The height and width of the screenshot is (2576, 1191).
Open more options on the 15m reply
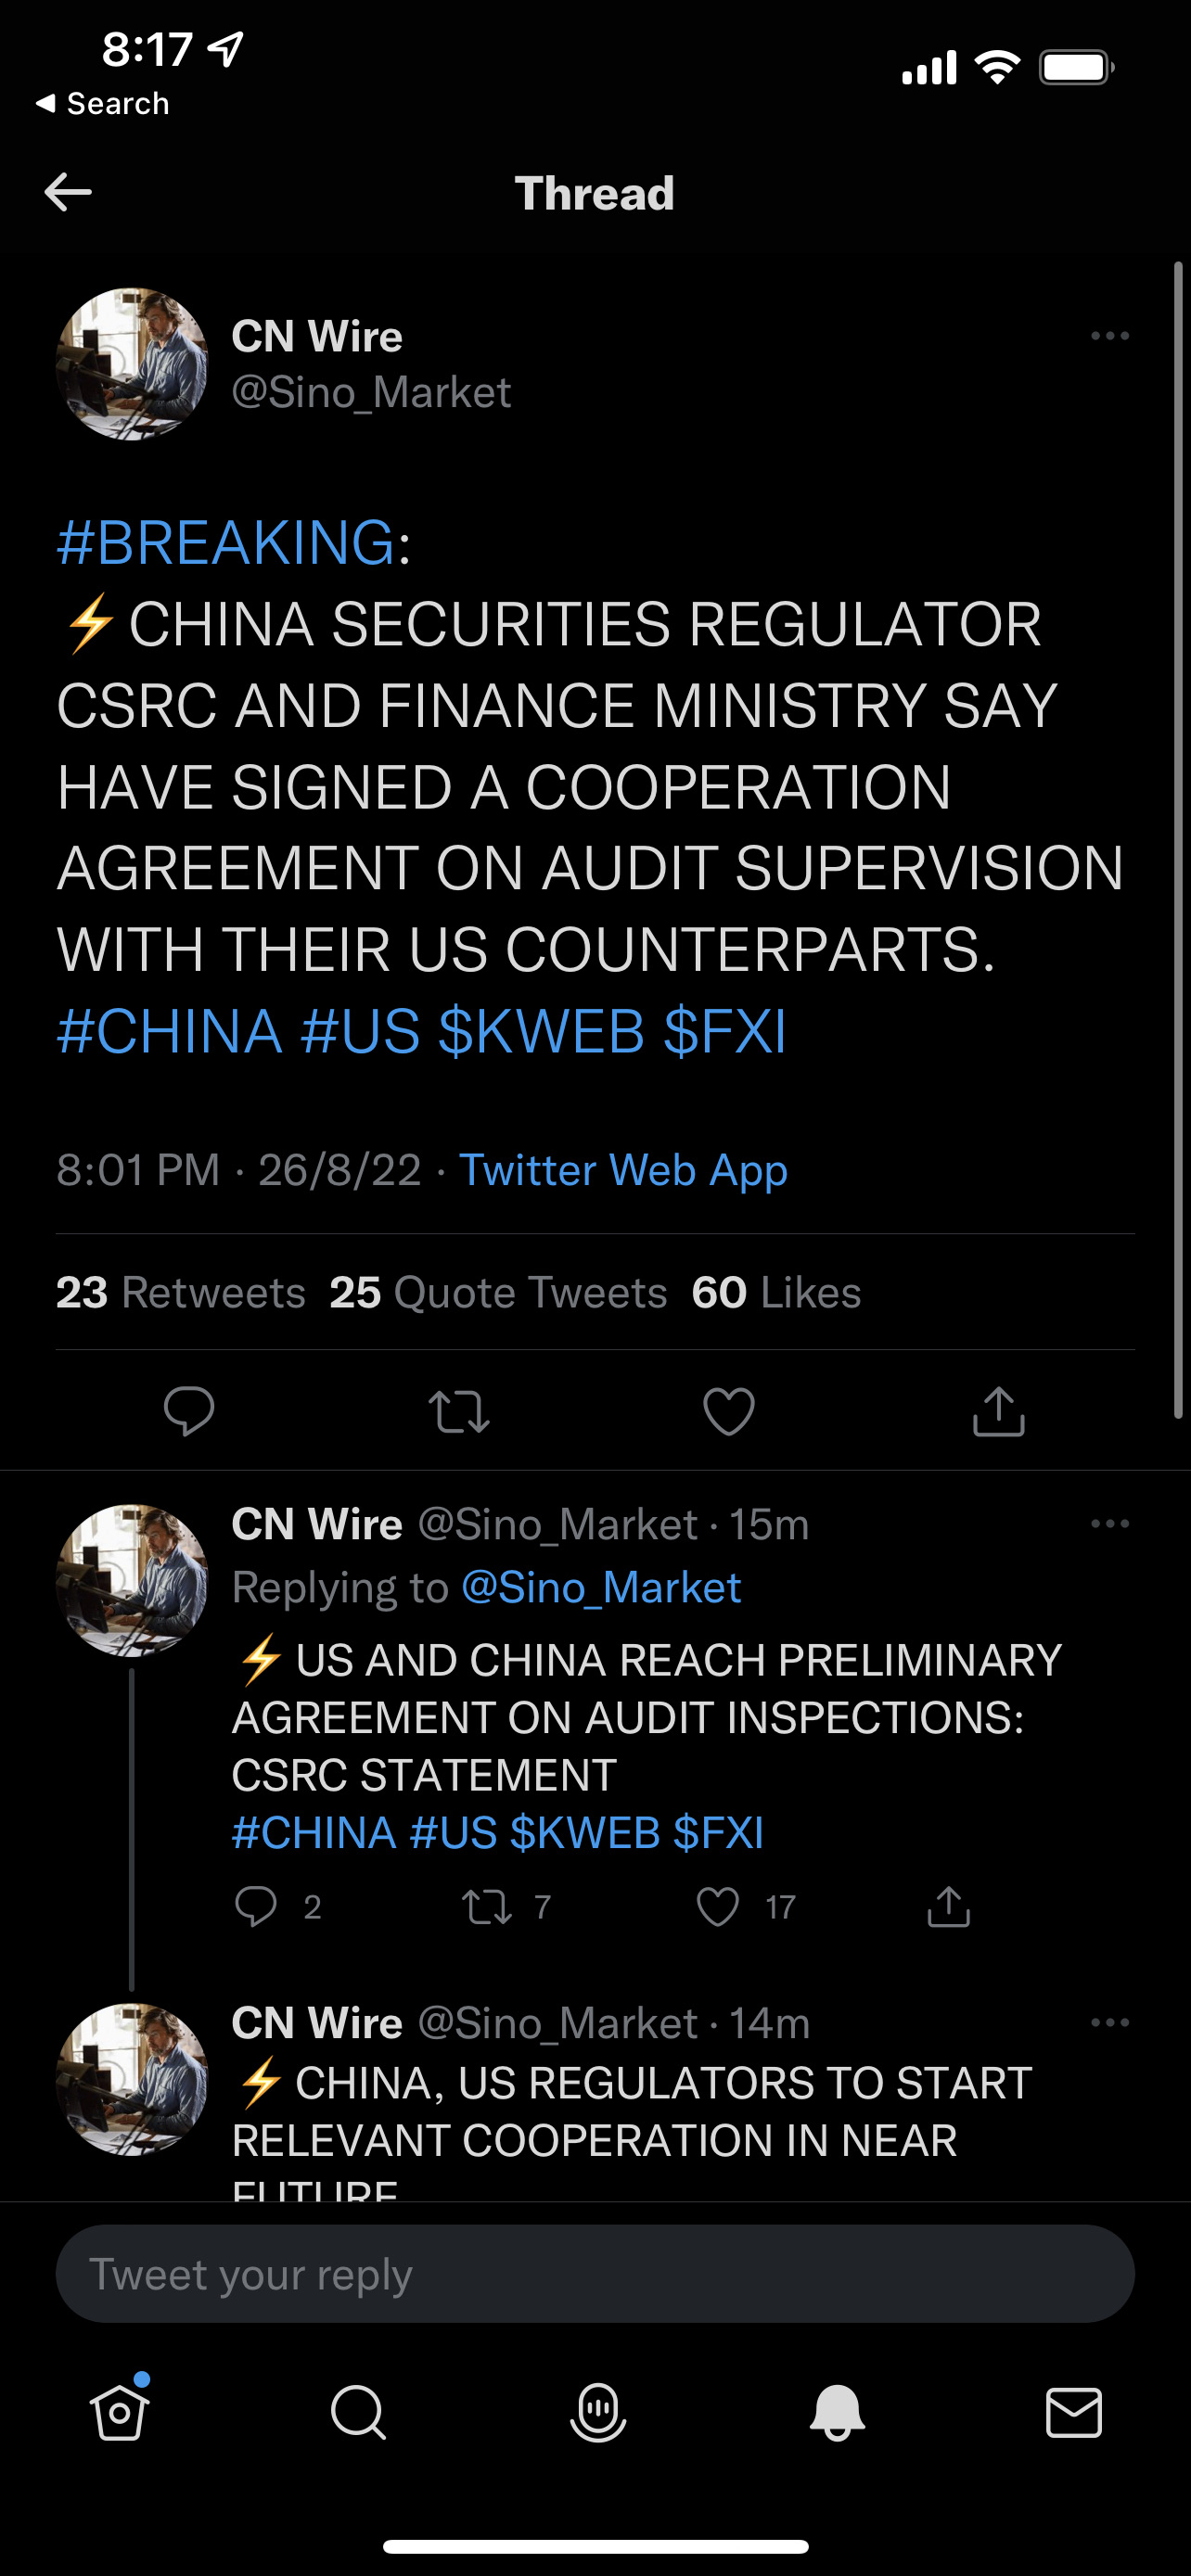[1109, 1524]
